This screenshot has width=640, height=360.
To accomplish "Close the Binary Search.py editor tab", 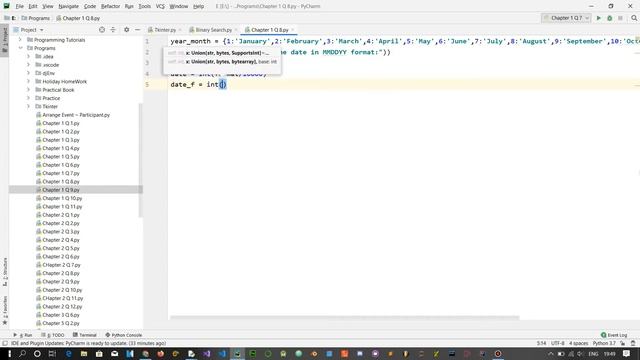I will pos(236,30).
